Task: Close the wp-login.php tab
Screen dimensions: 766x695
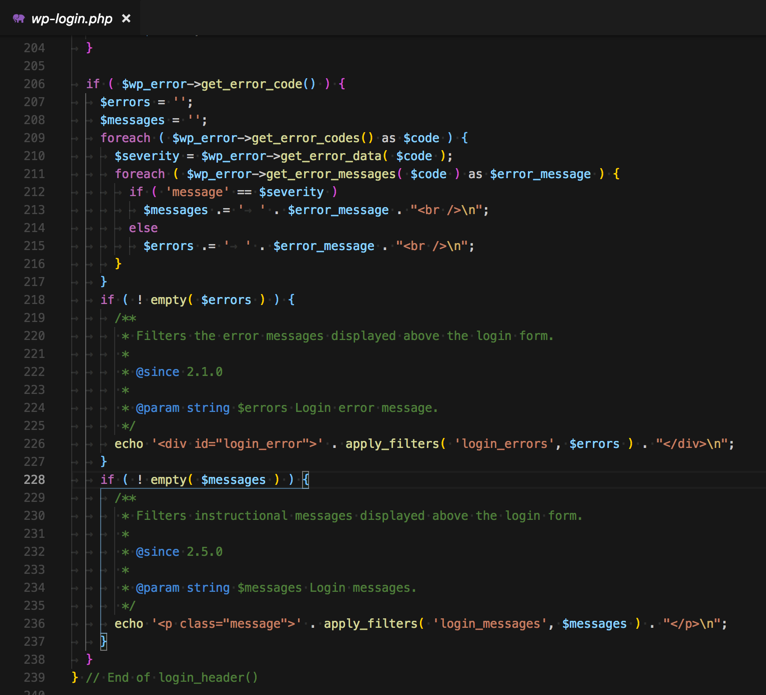Action: 126,19
